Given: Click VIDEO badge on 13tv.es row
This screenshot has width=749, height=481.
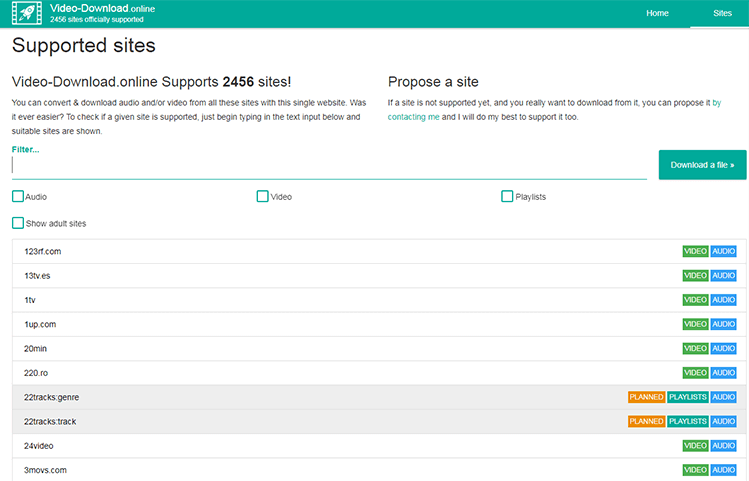Looking at the screenshot, I should (695, 276).
